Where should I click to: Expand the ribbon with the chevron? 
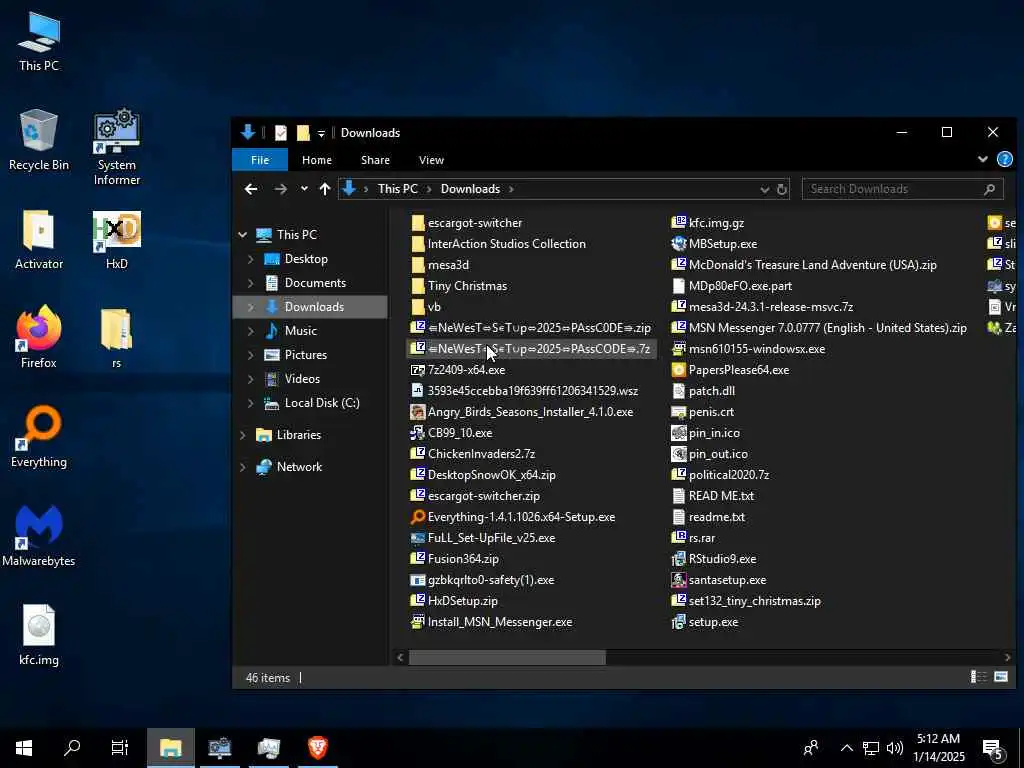click(982, 159)
